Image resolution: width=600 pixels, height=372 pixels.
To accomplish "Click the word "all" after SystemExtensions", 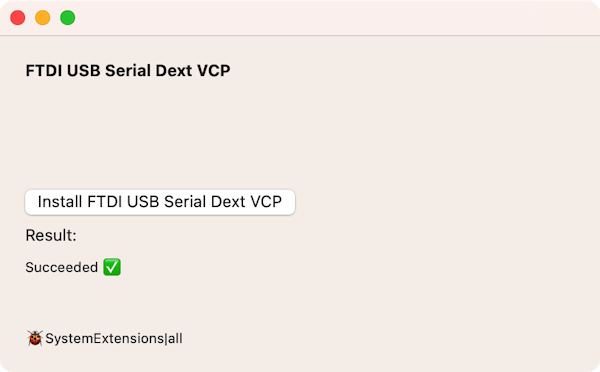I will tap(175, 339).
